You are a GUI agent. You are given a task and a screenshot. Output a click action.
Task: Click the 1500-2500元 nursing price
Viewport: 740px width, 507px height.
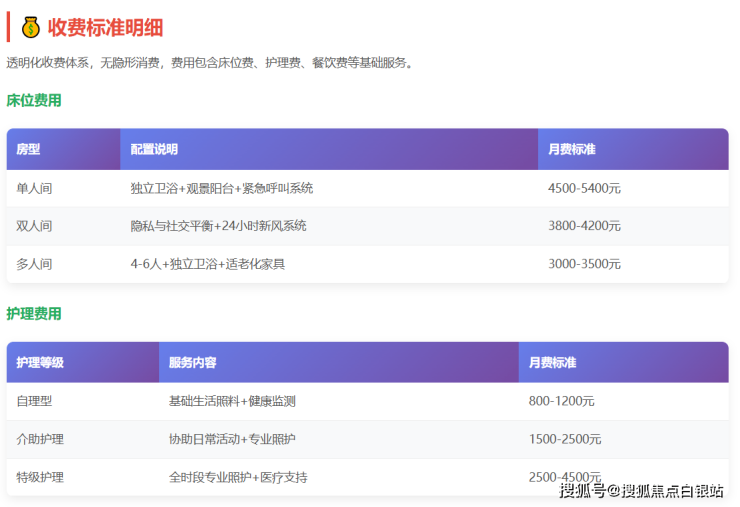[x=565, y=439]
